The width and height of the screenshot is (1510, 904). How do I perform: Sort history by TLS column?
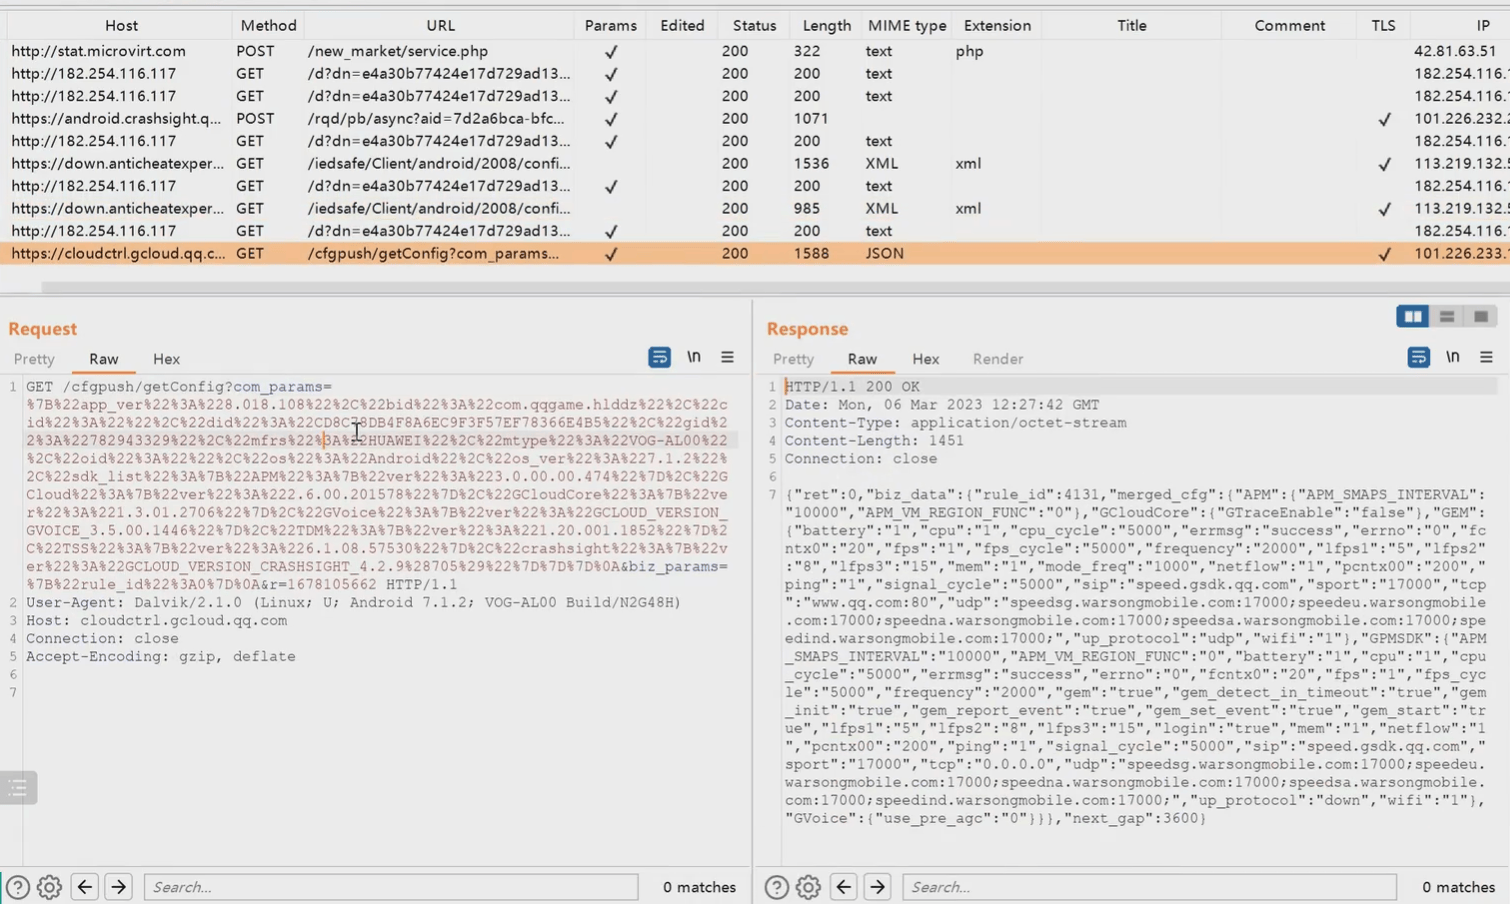click(1383, 26)
